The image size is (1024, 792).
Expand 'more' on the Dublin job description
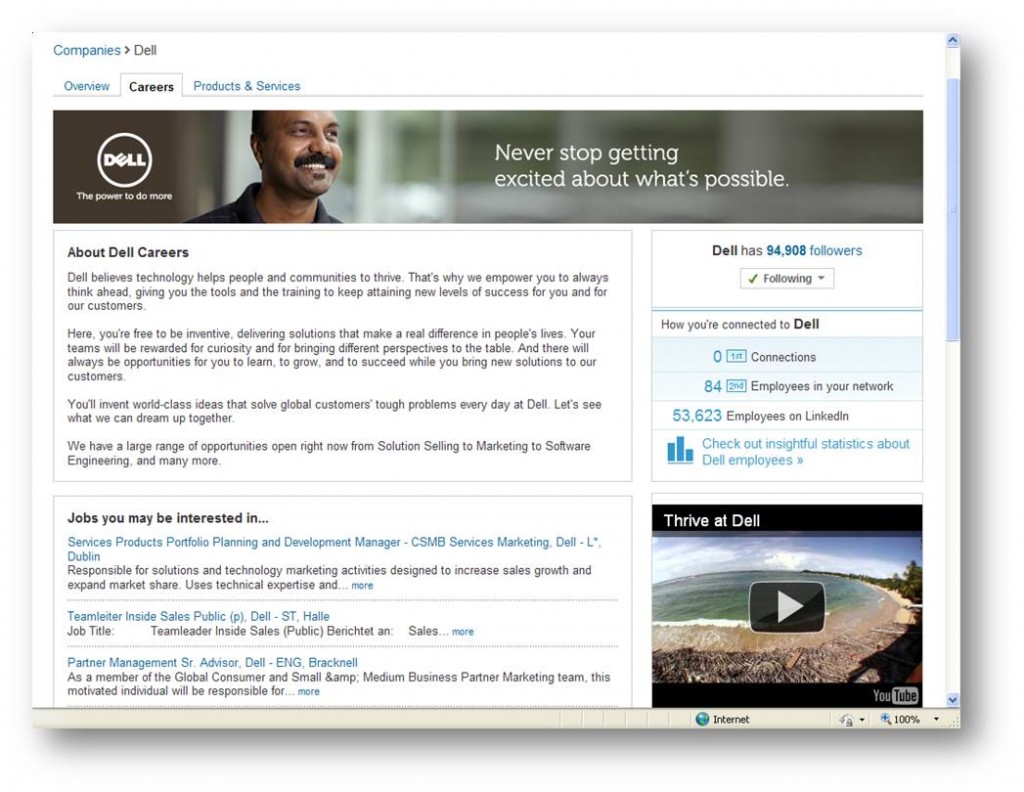(x=362, y=586)
